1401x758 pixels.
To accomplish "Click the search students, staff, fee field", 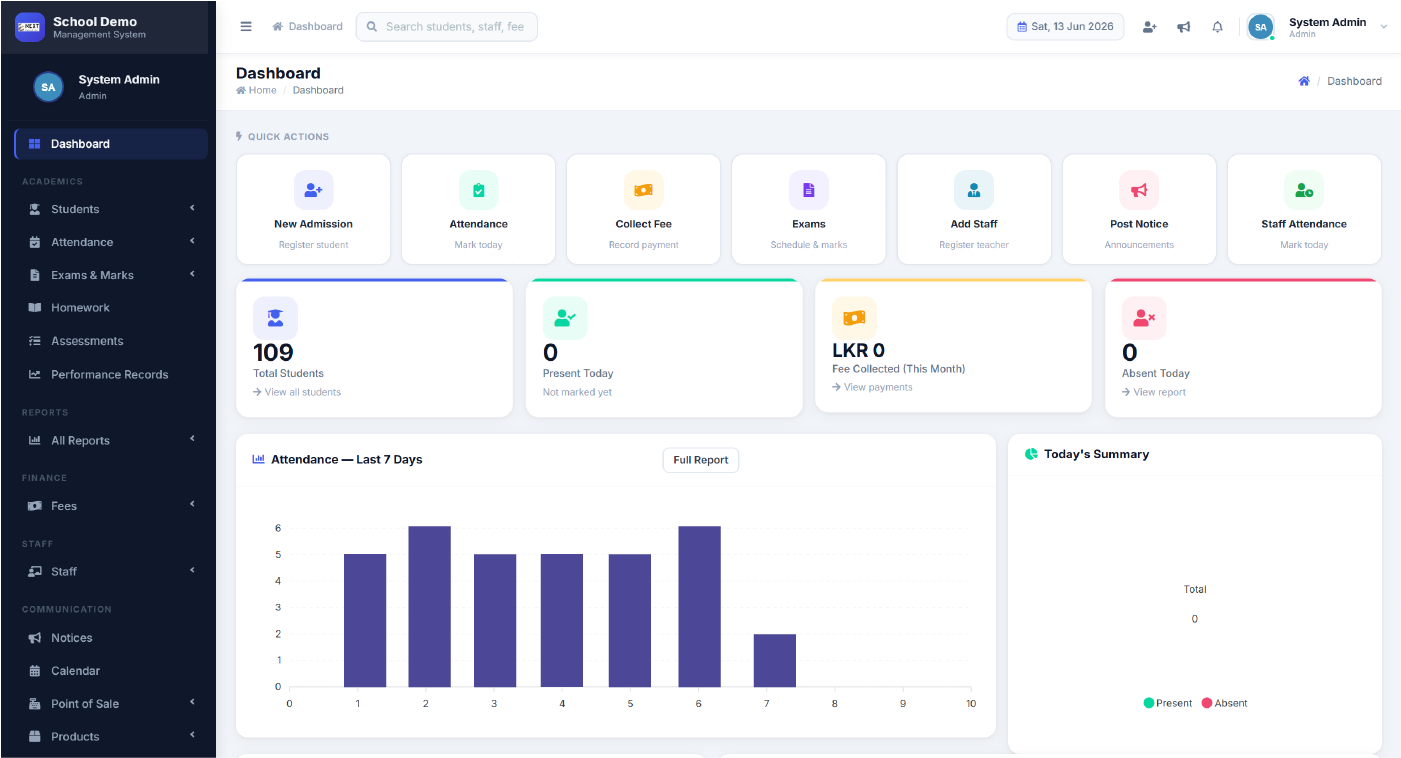I will click(447, 27).
